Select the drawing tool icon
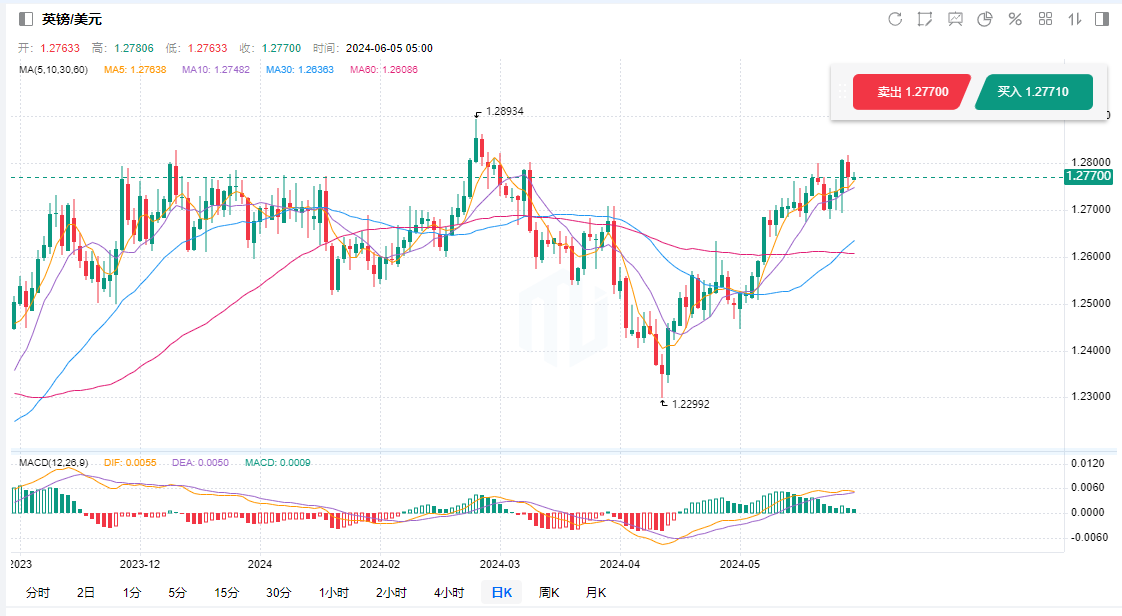 point(925,19)
